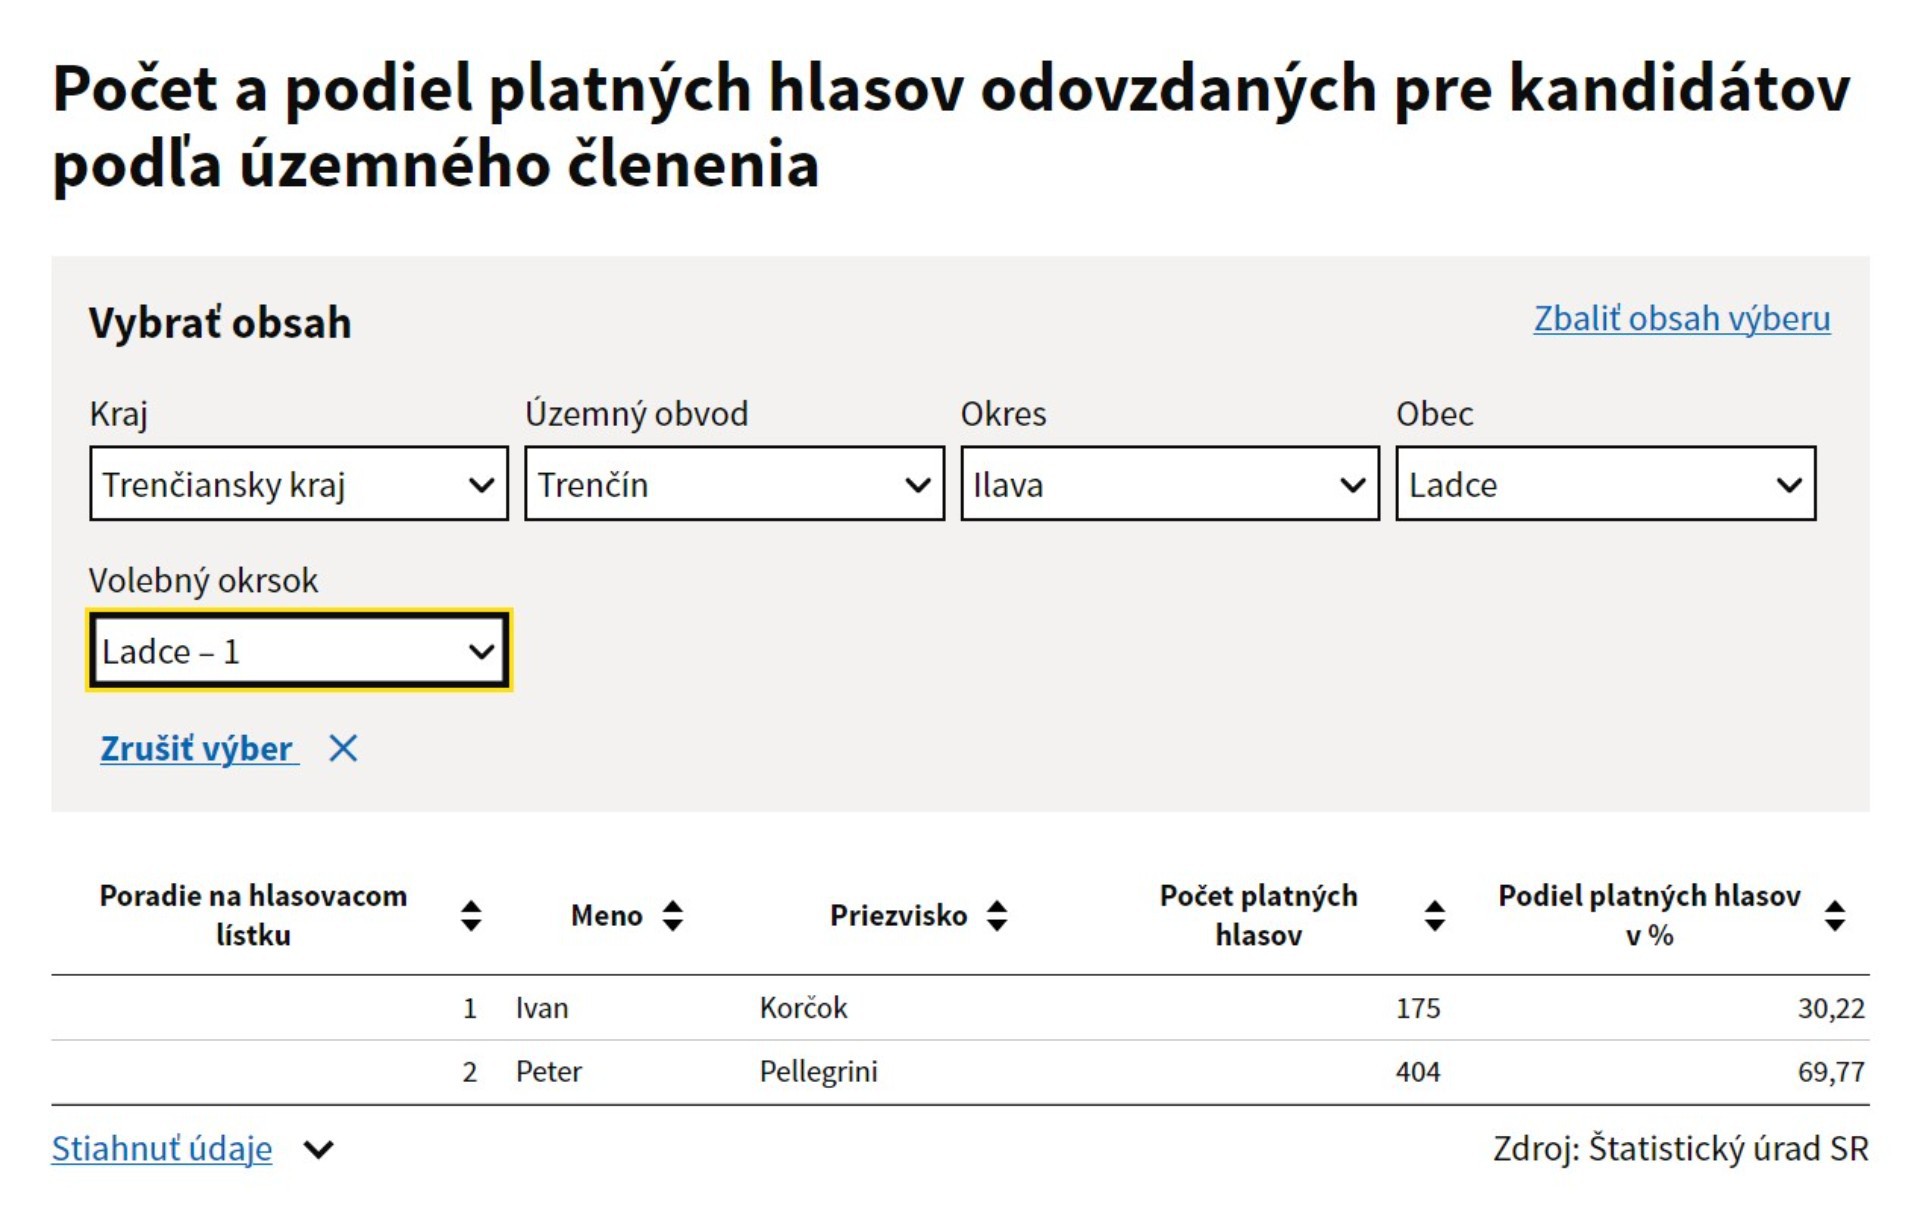Sort by Priezvisko column arrows

pos(997,915)
